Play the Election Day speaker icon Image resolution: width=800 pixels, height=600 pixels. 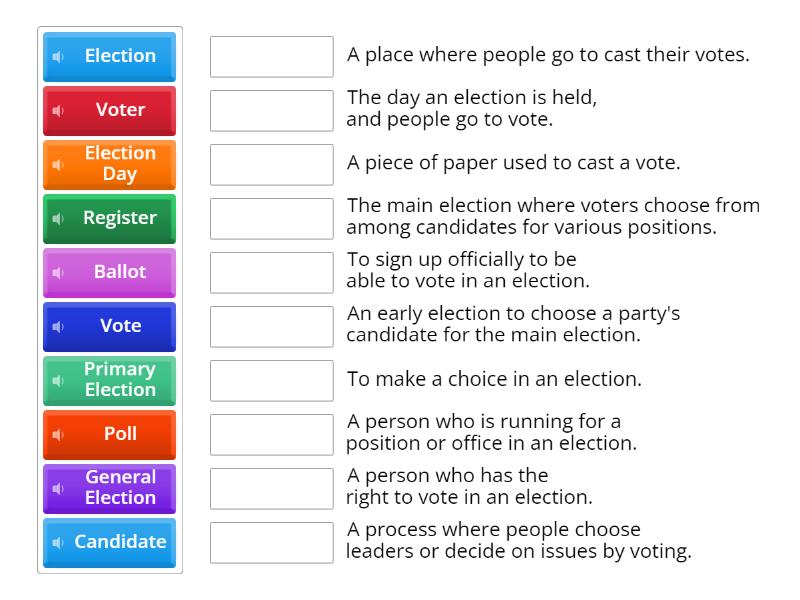click(x=59, y=164)
